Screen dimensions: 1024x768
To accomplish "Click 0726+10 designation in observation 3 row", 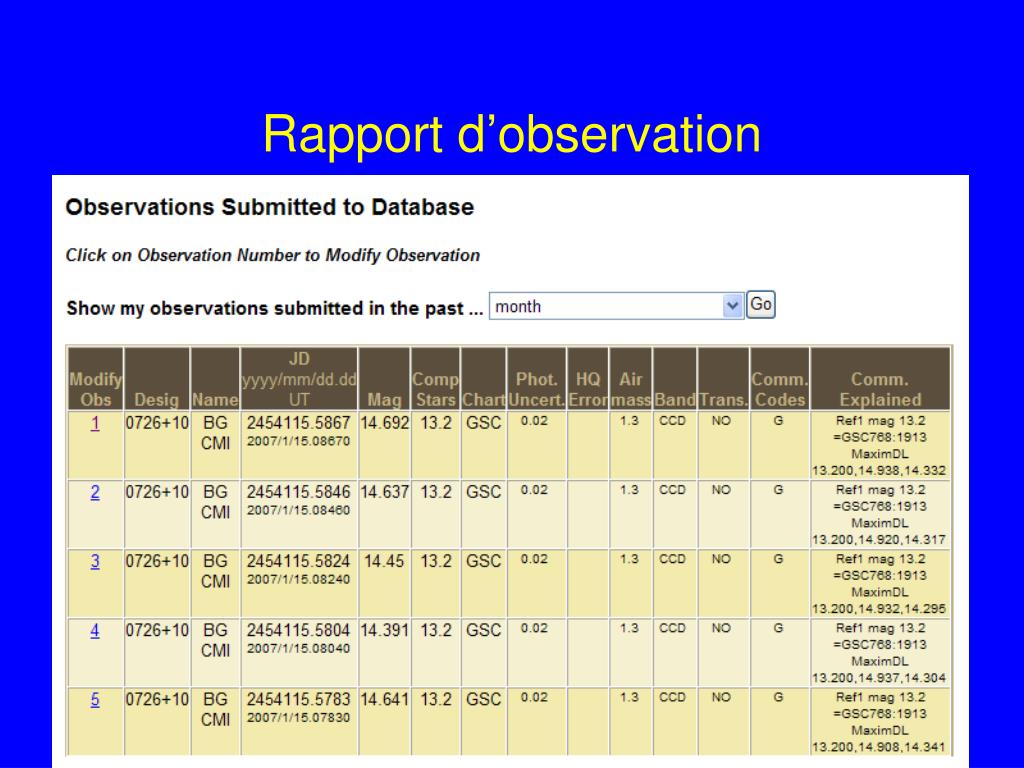I will point(157,562).
